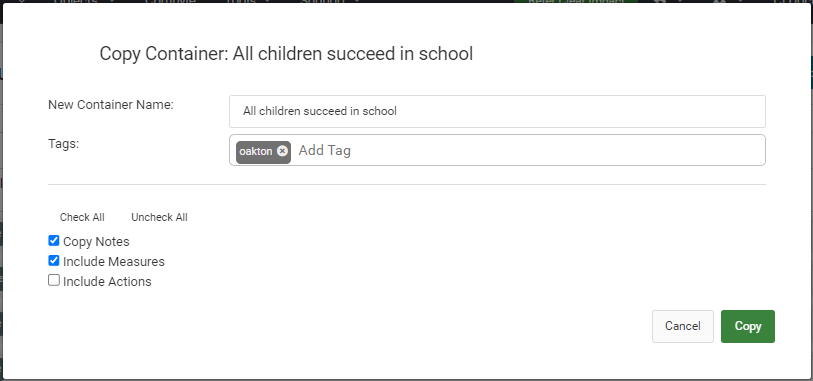
Task: Click into the Add Tag input
Action: (529, 151)
